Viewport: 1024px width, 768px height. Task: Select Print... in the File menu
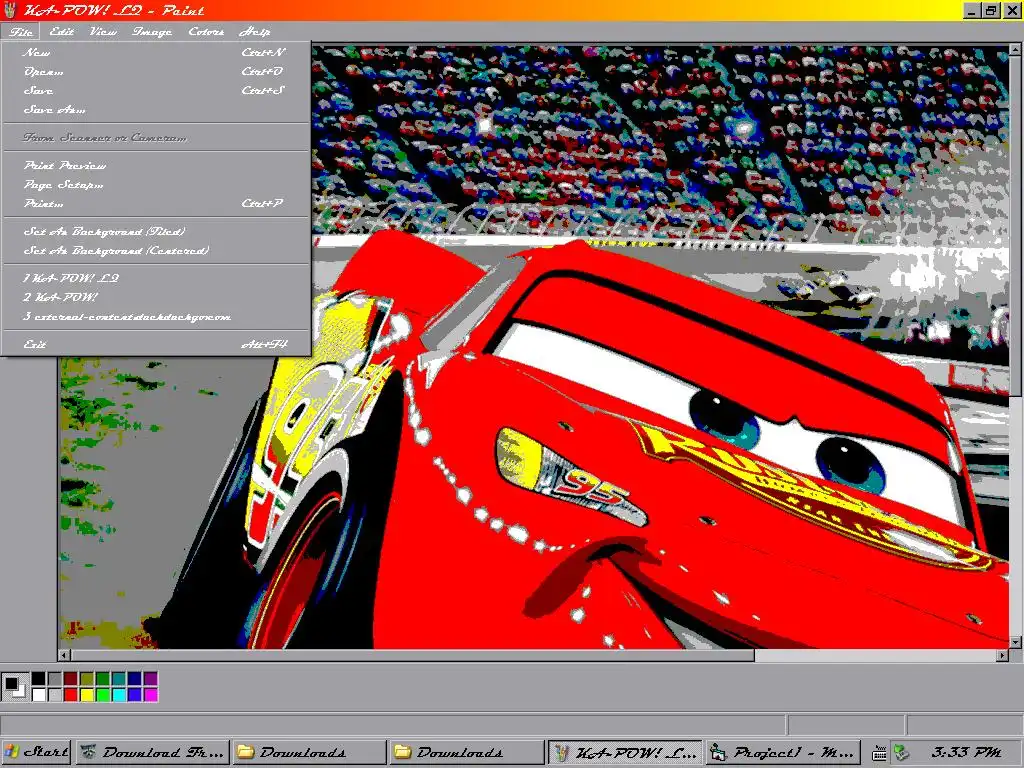click(156, 203)
